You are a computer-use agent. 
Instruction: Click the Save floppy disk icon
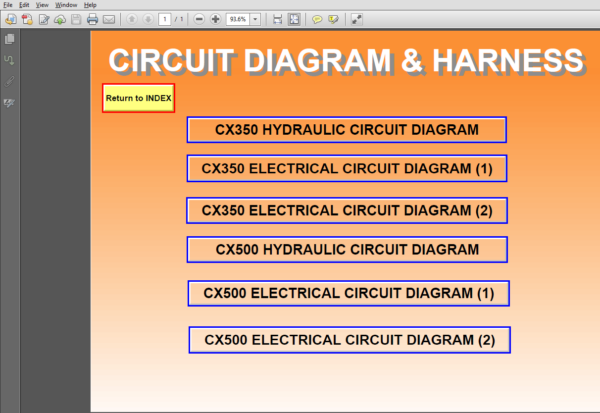point(76,19)
